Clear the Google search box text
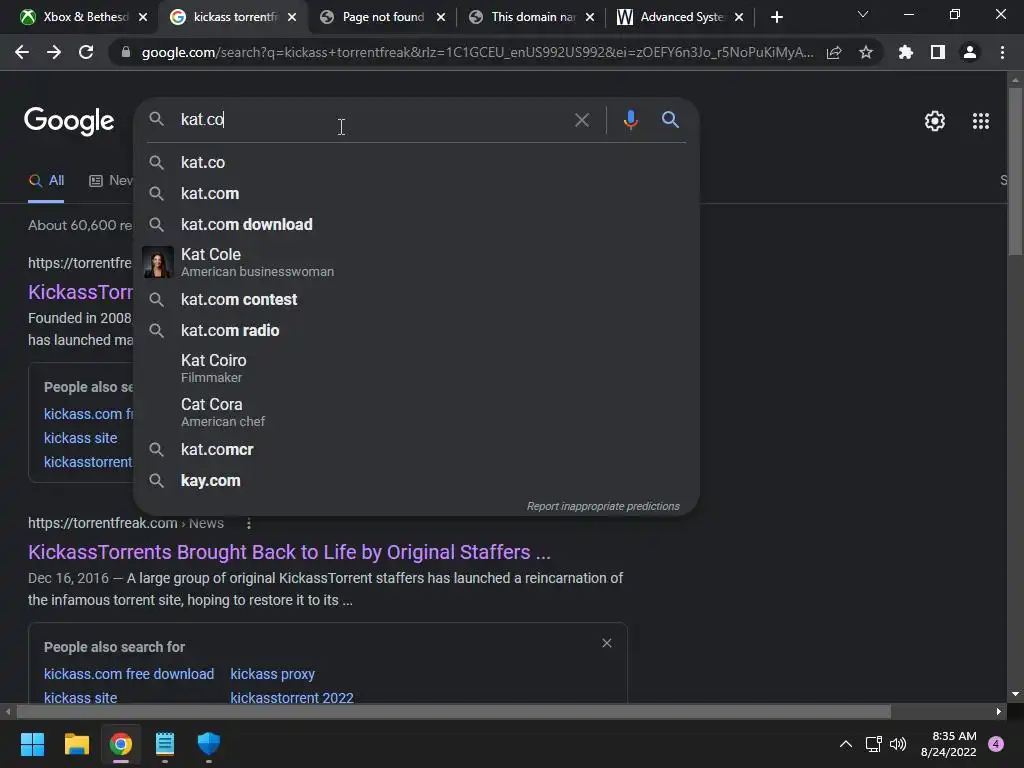The image size is (1024, 768). pyautogui.click(x=582, y=120)
